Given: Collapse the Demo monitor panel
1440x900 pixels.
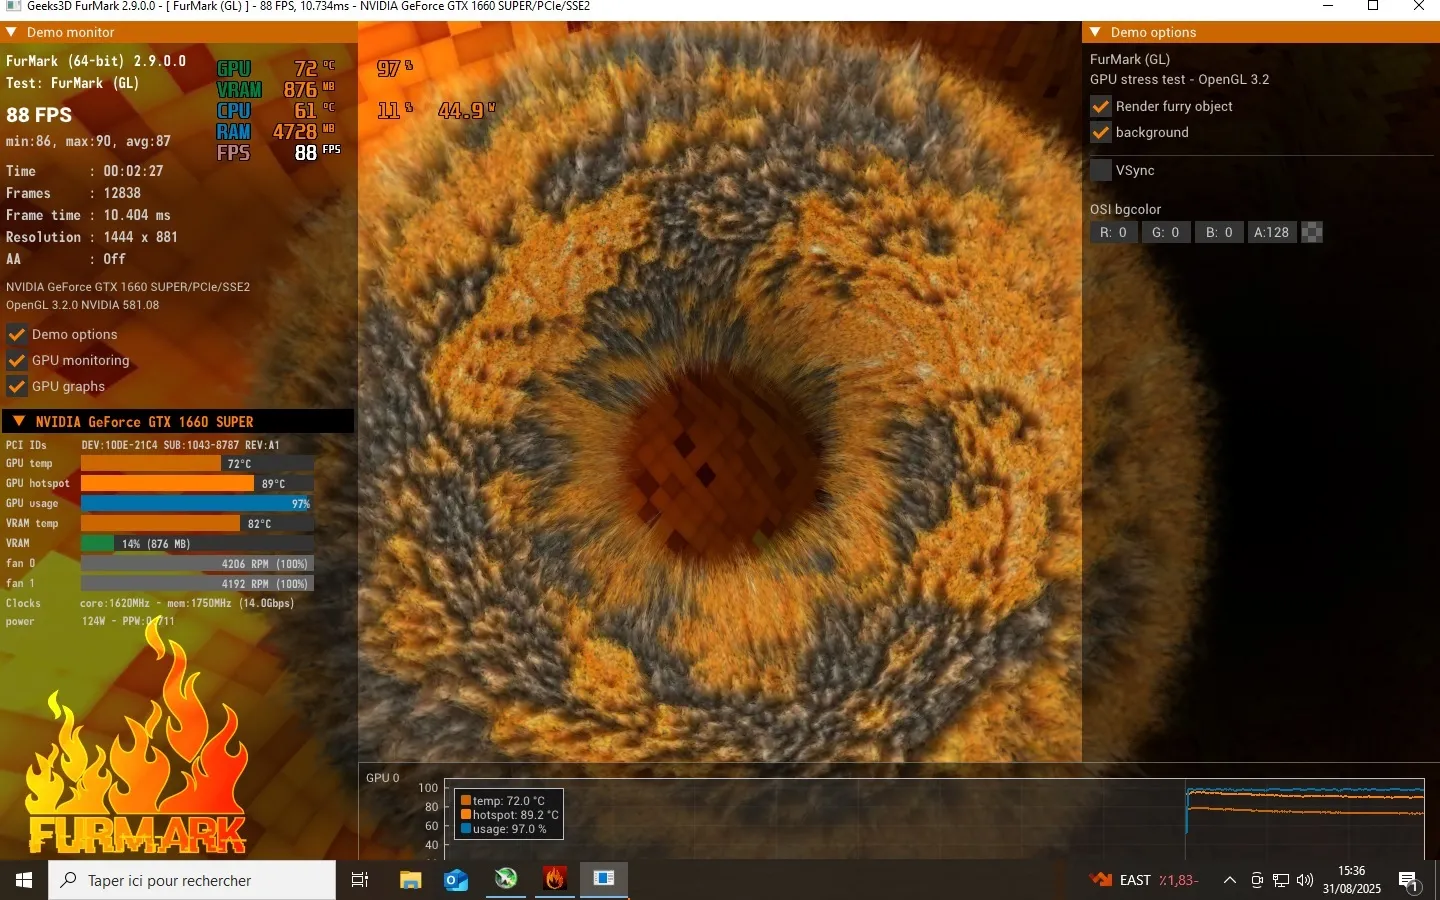Looking at the screenshot, I should click(12, 32).
